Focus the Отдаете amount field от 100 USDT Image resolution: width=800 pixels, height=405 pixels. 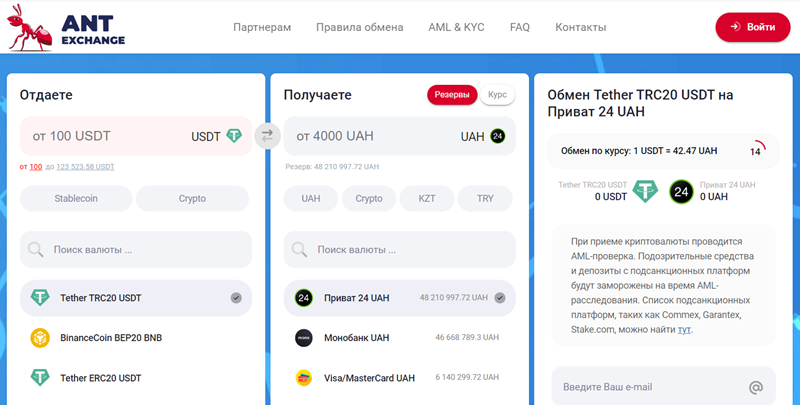click(x=136, y=136)
